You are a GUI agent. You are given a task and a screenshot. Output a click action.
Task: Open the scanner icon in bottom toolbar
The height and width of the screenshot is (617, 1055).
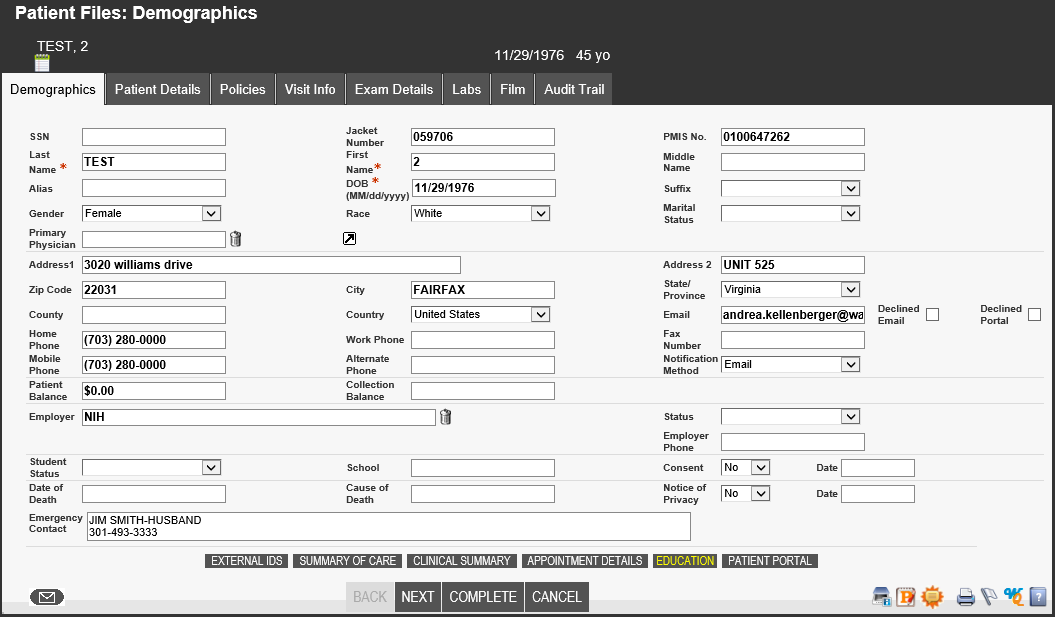(881, 597)
